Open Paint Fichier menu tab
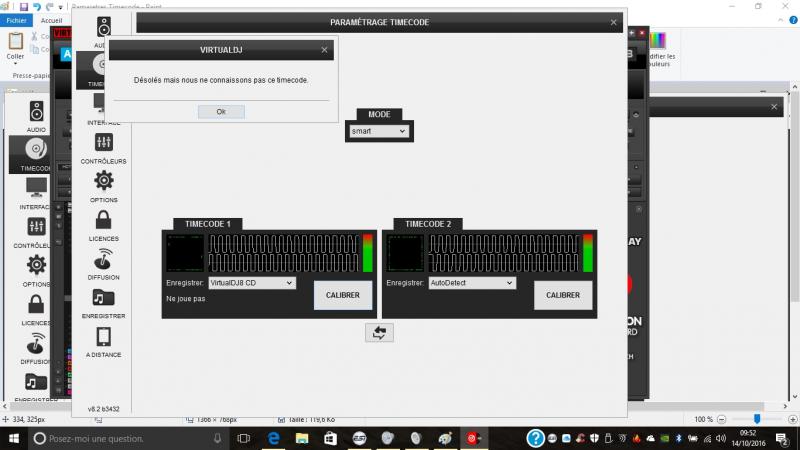The width and height of the screenshot is (800, 450). [x=16, y=20]
